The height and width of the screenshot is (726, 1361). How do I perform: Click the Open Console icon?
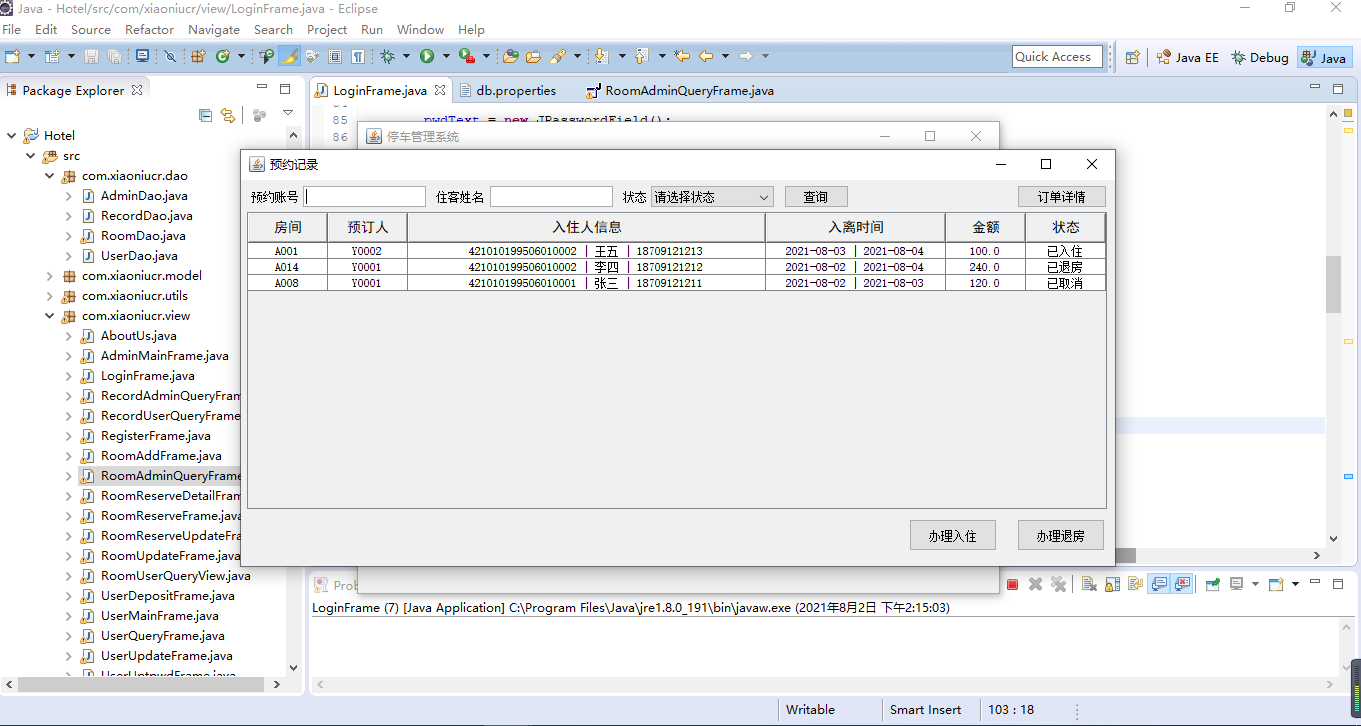pyautogui.click(x=1276, y=584)
